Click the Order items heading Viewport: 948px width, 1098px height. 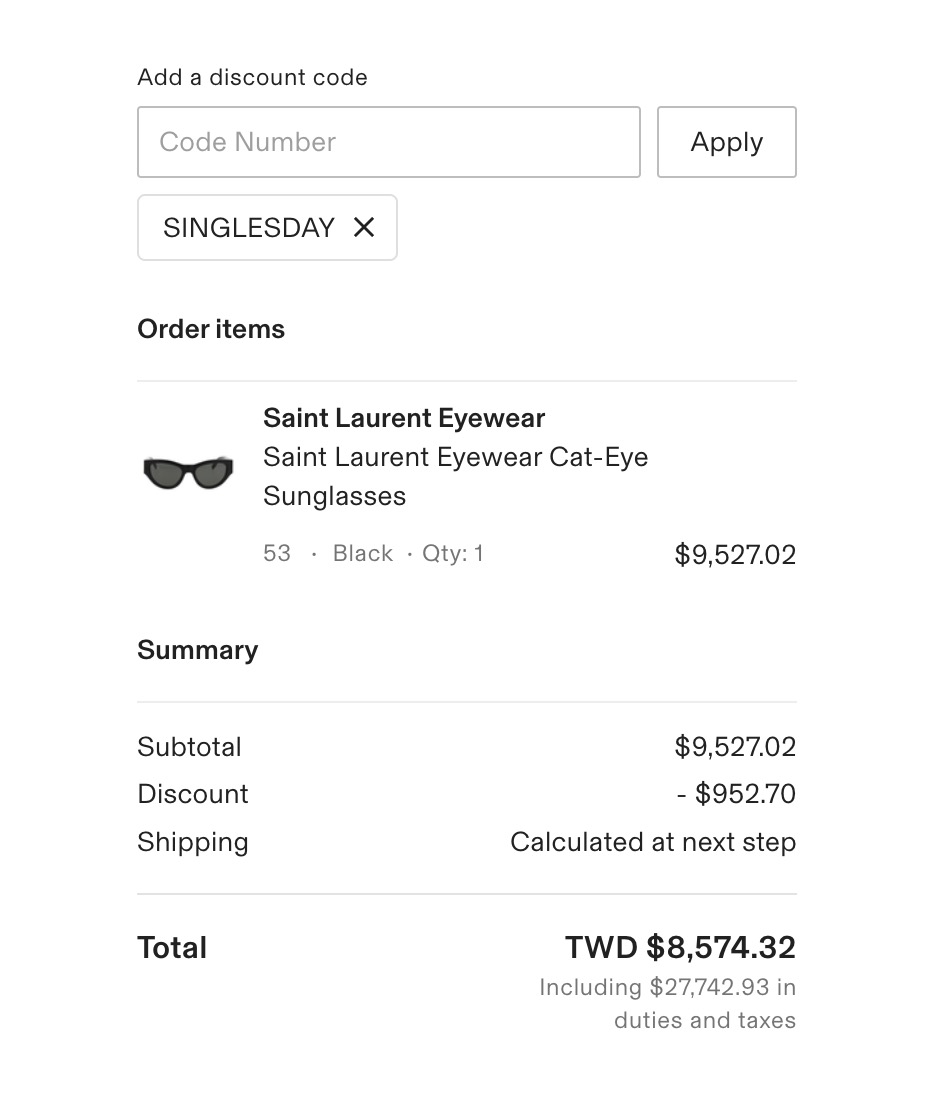click(x=211, y=329)
